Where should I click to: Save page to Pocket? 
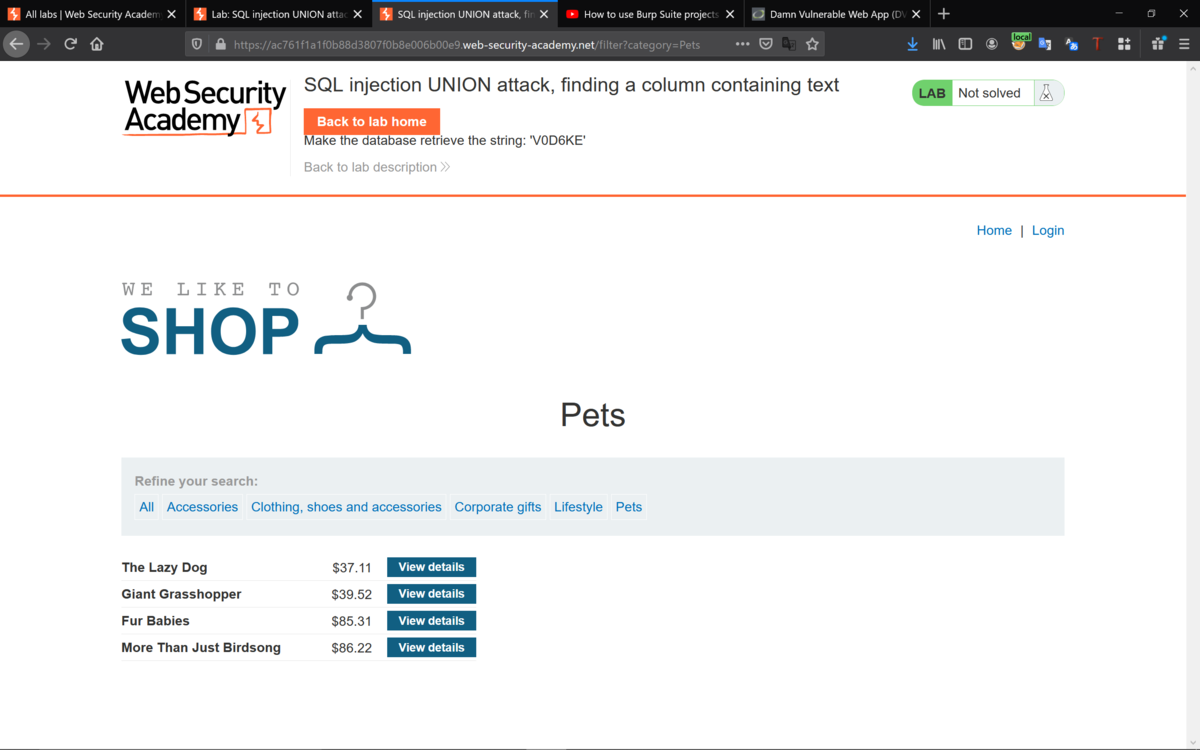(x=766, y=44)
